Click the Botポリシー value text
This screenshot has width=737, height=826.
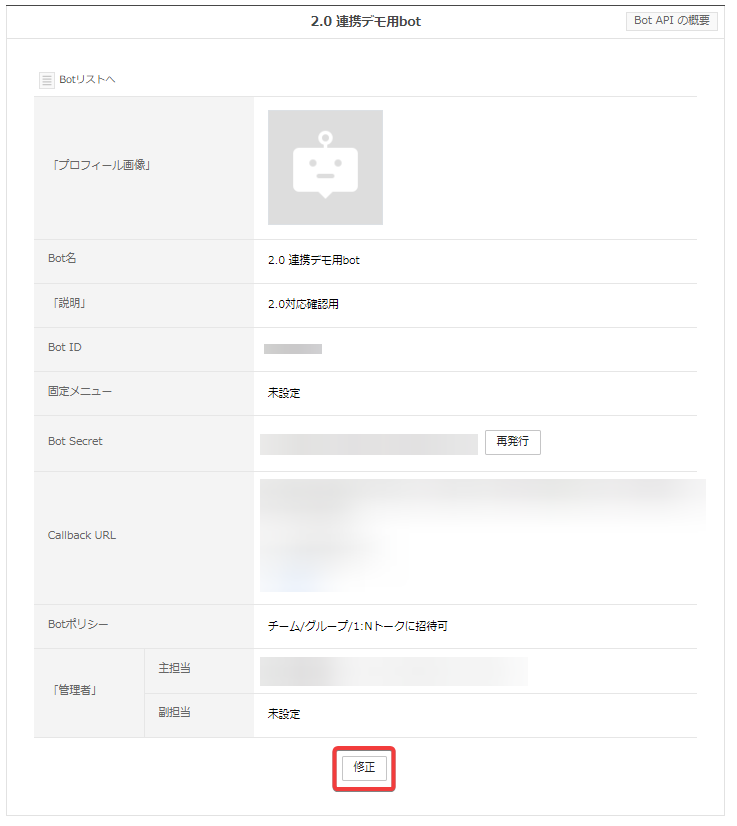coord(357,627)
